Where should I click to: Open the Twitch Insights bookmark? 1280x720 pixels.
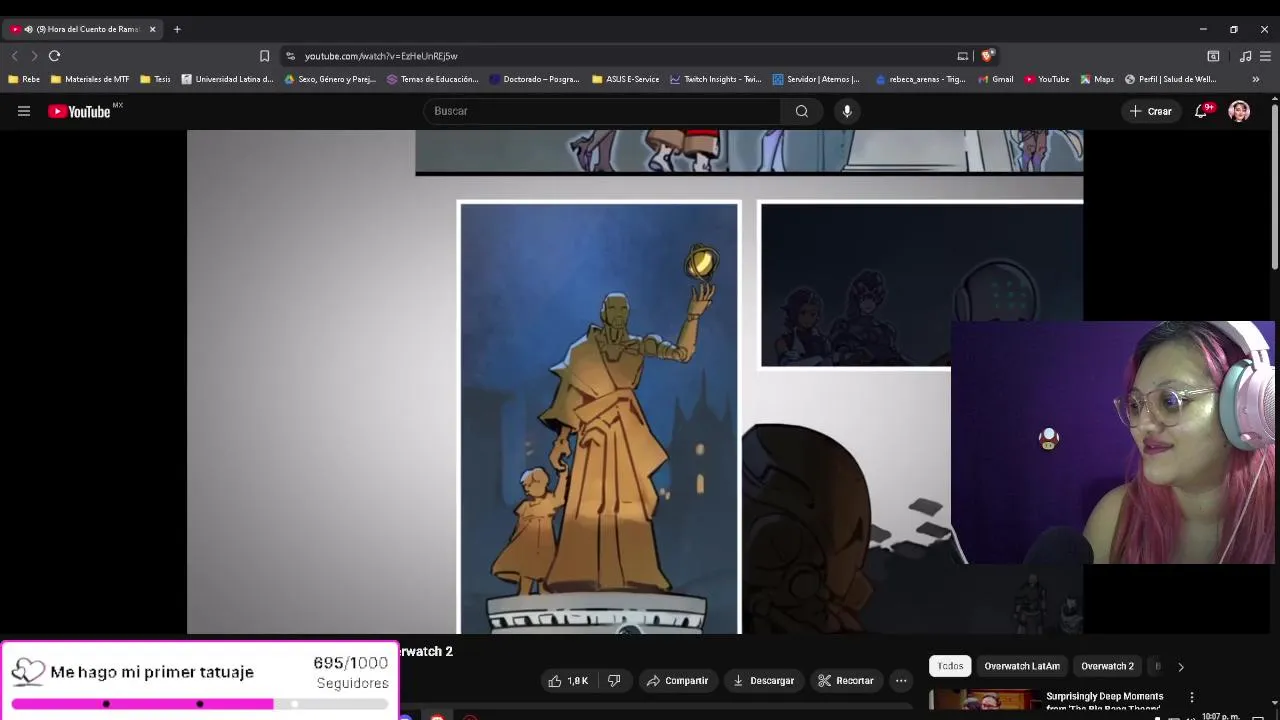(716, 79)
